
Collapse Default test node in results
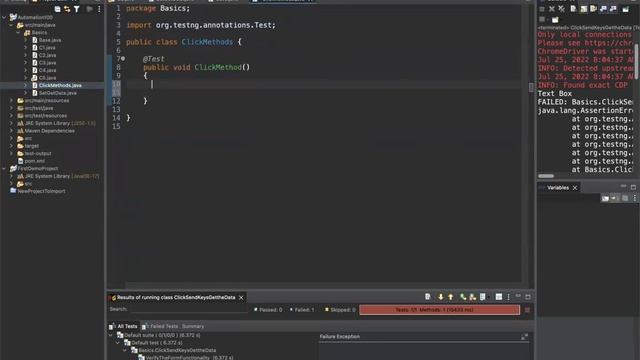coord(118,343)
